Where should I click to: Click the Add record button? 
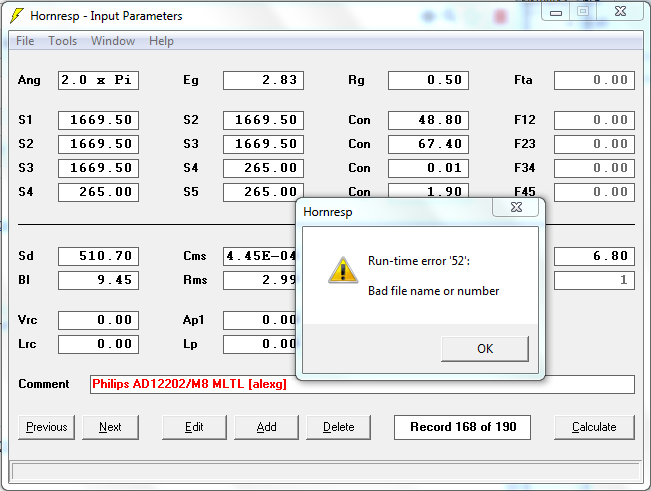click(266, 427)
